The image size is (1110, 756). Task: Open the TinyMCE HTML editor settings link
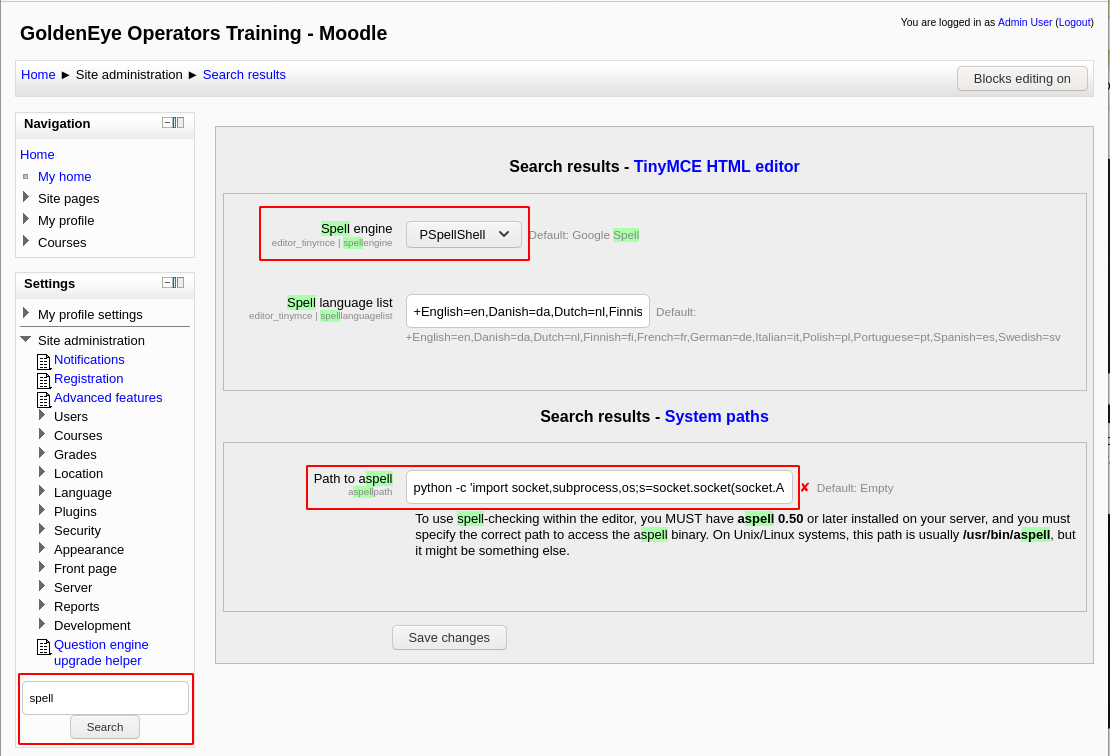click(x=716, y=167)
